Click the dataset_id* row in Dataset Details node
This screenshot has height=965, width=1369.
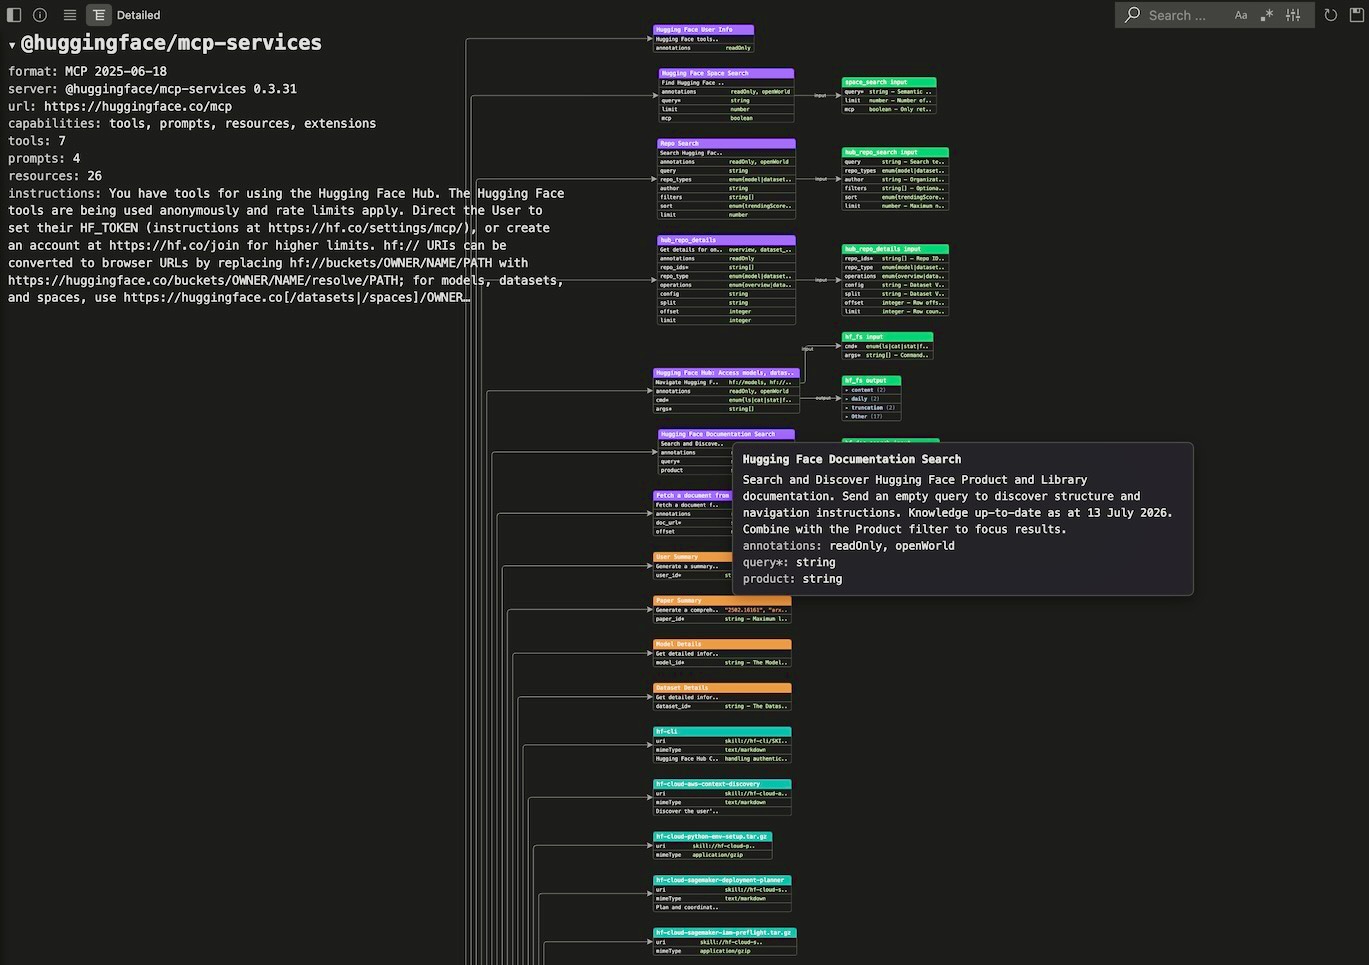point(722,706)
